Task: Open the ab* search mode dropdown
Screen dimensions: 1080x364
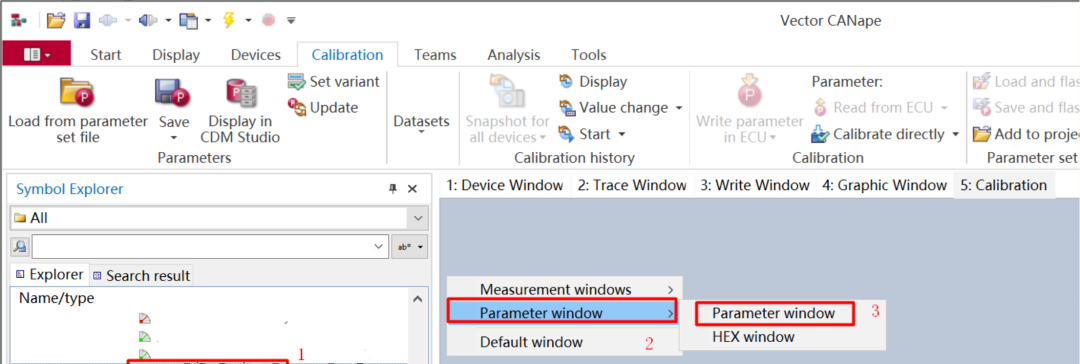Action: pyautogui.click(x=409, y=246)
